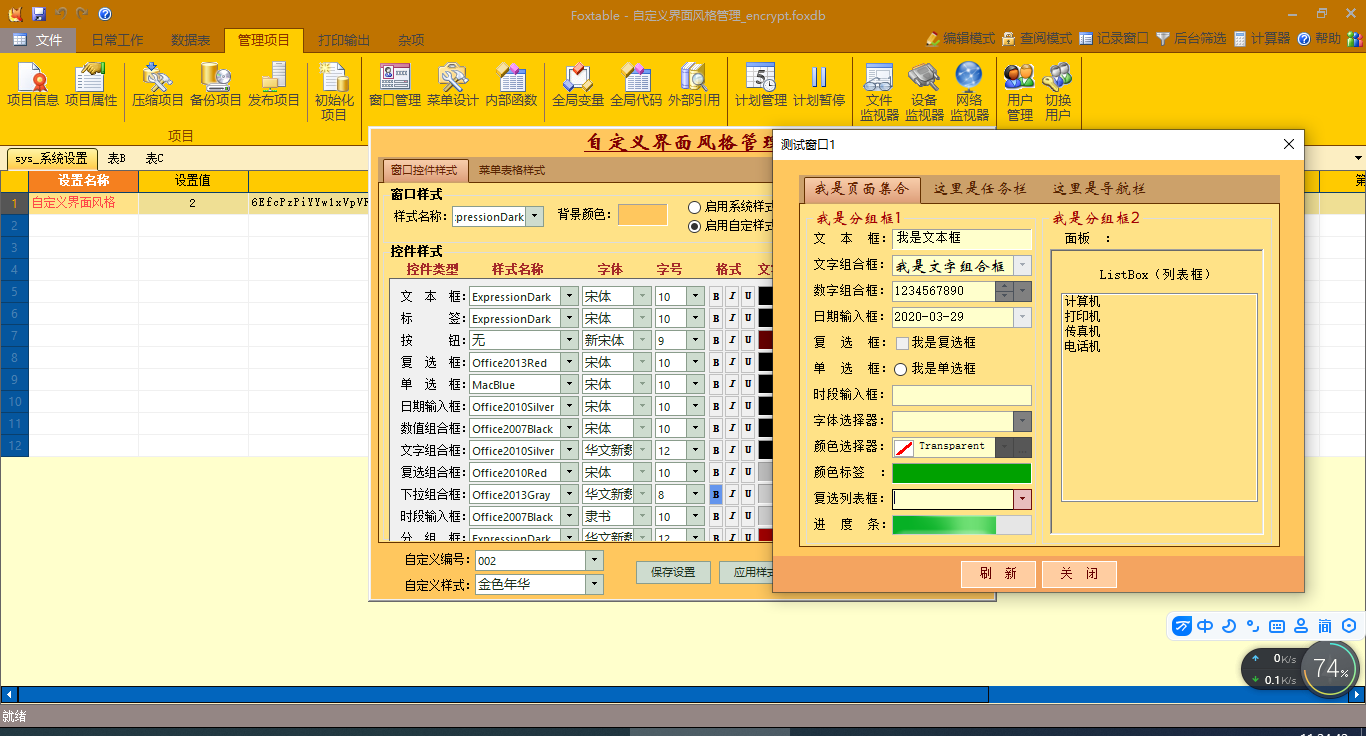The image size is (1366, 736).
Task: Switch to 编辑模式 in title area
Action: tap(960, 39)
